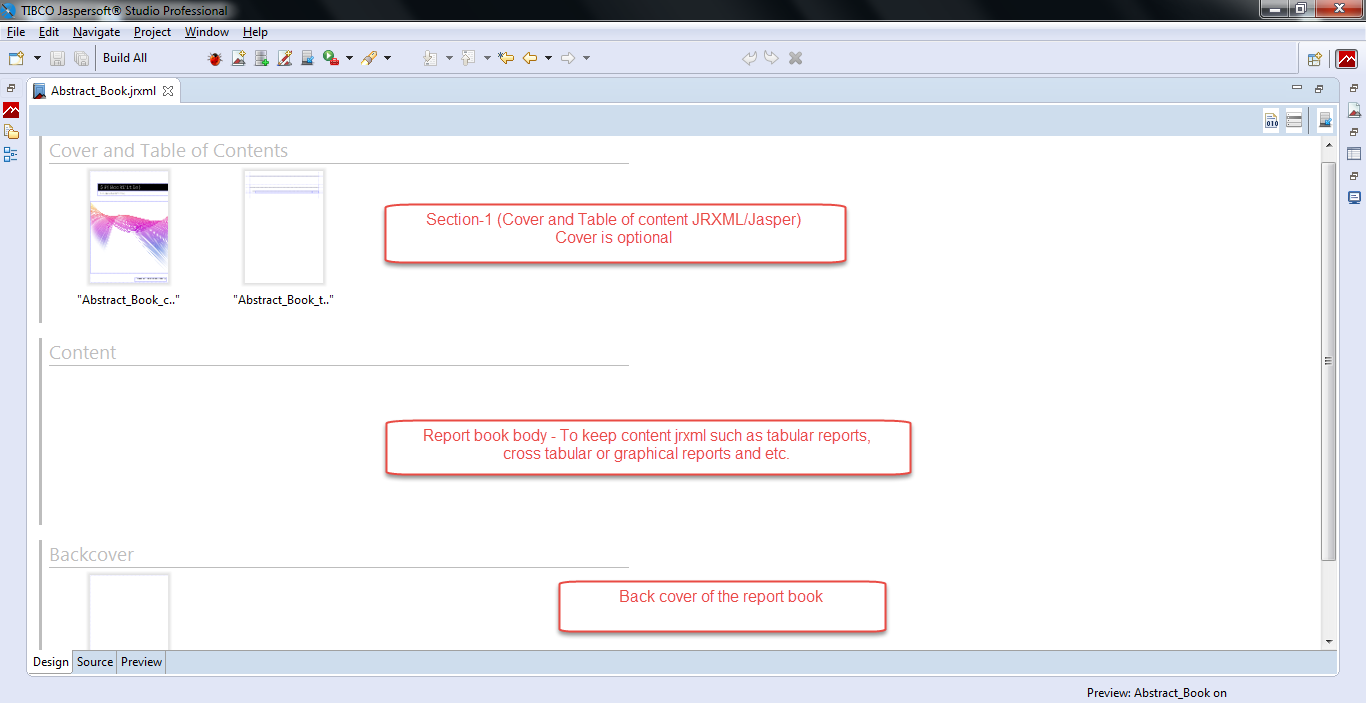
Task: Close the Abstract_Book.jrxml editor tab
Action: 166,89
